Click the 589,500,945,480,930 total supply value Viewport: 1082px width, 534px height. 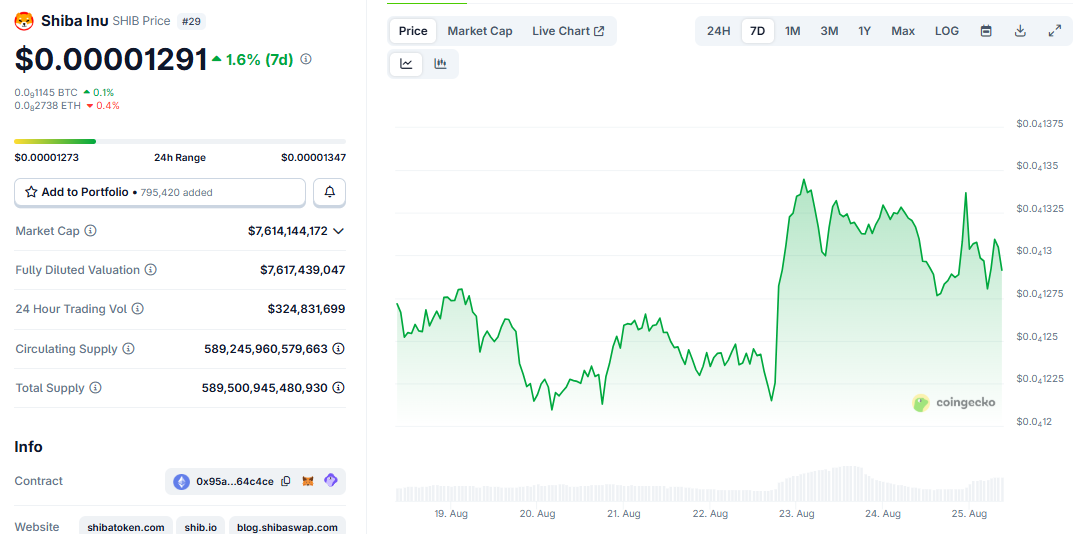264,388
